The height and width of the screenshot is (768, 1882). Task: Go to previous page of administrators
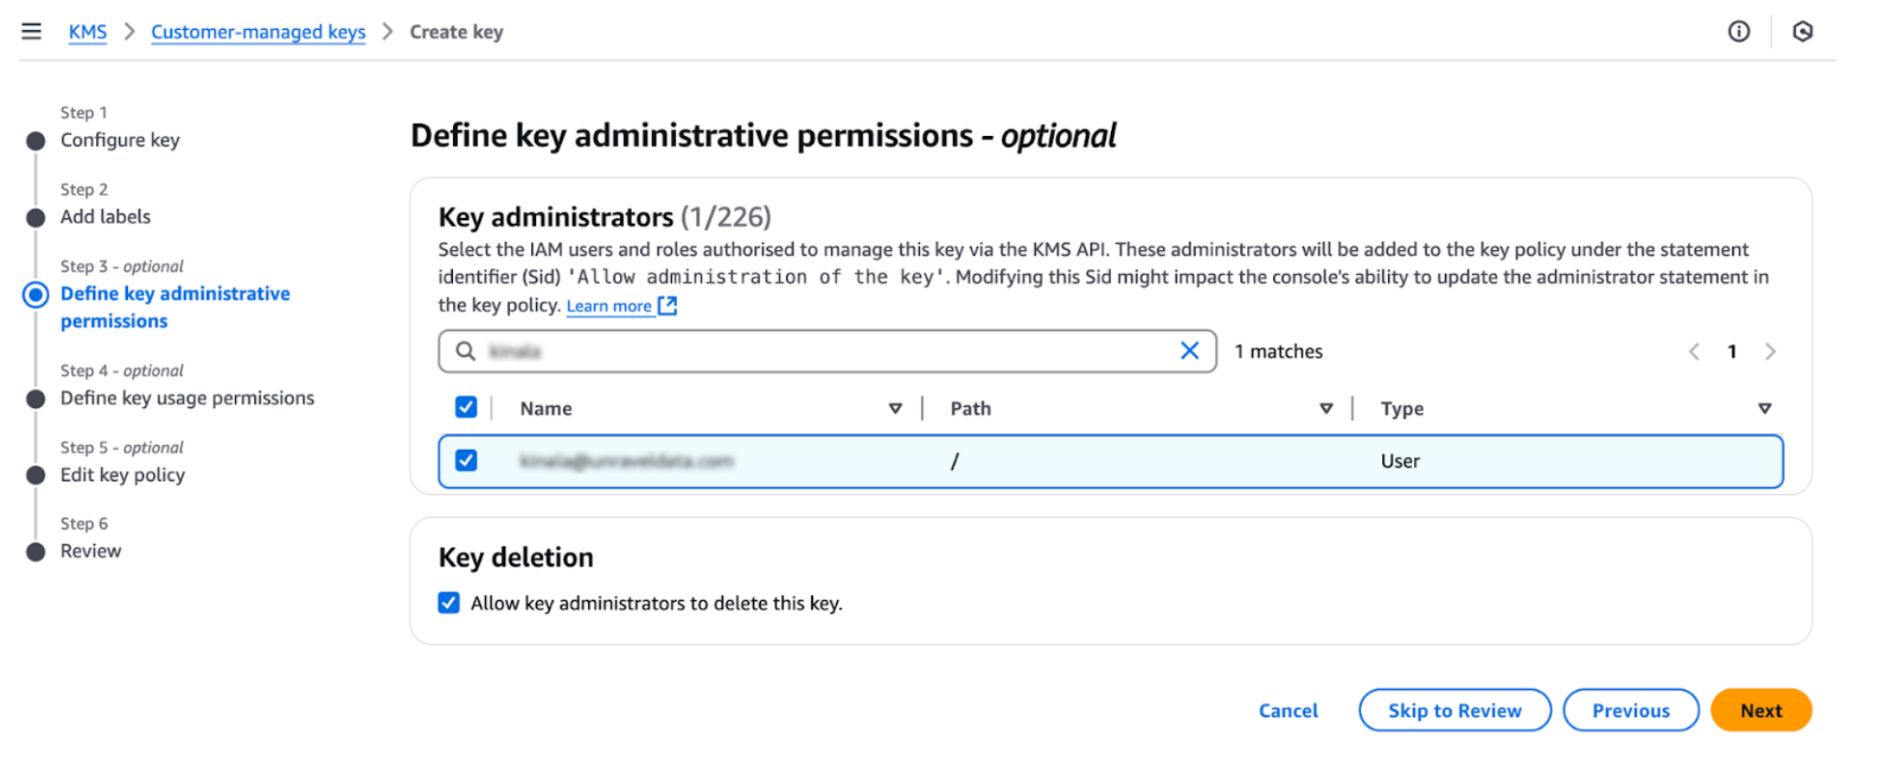click(x=1694, y=352)
